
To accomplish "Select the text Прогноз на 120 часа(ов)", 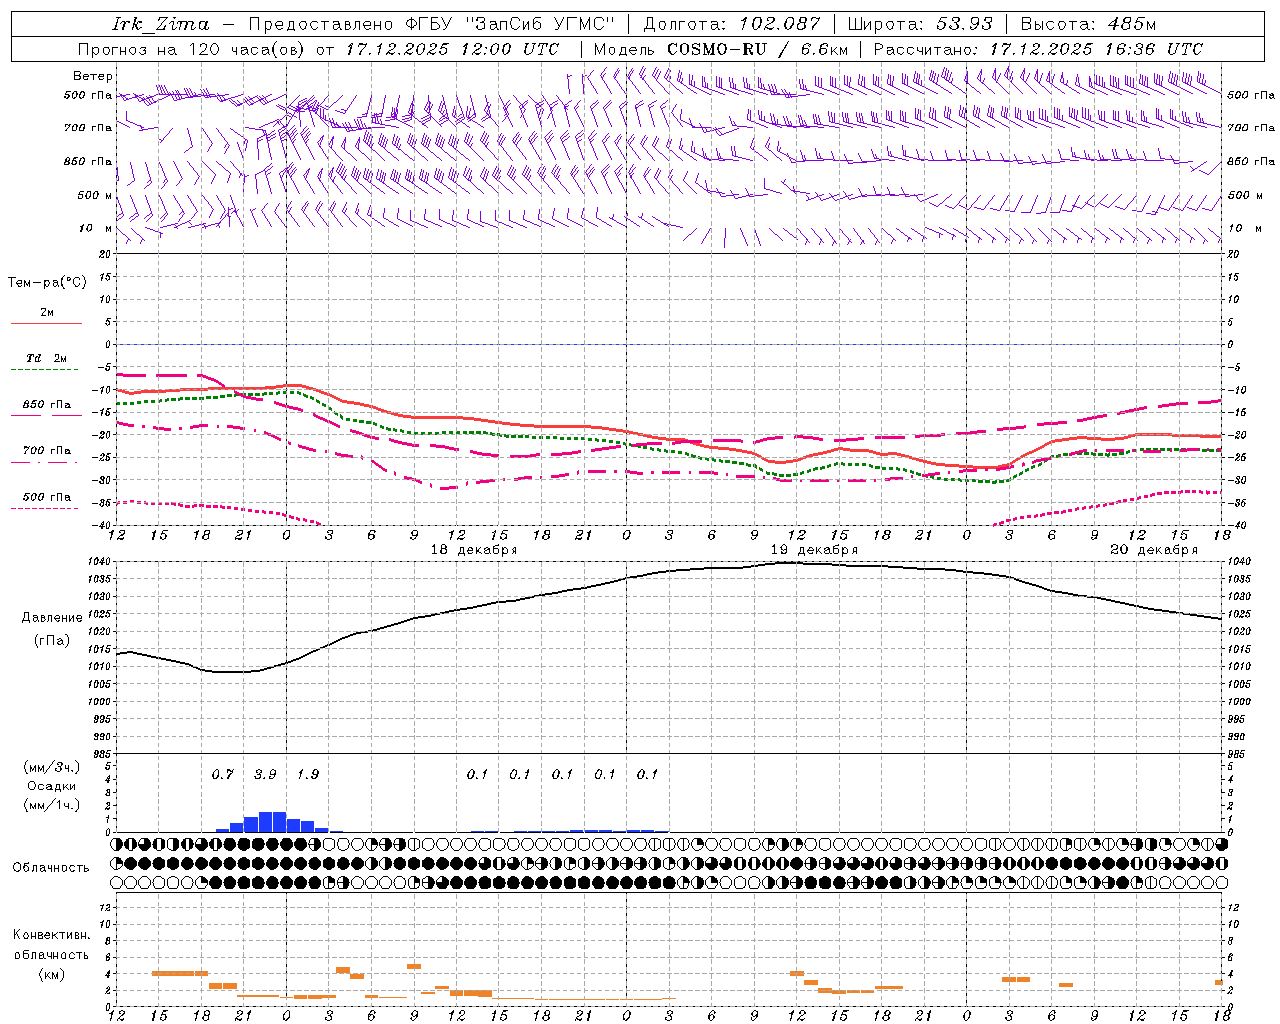I will click(192, 49).
